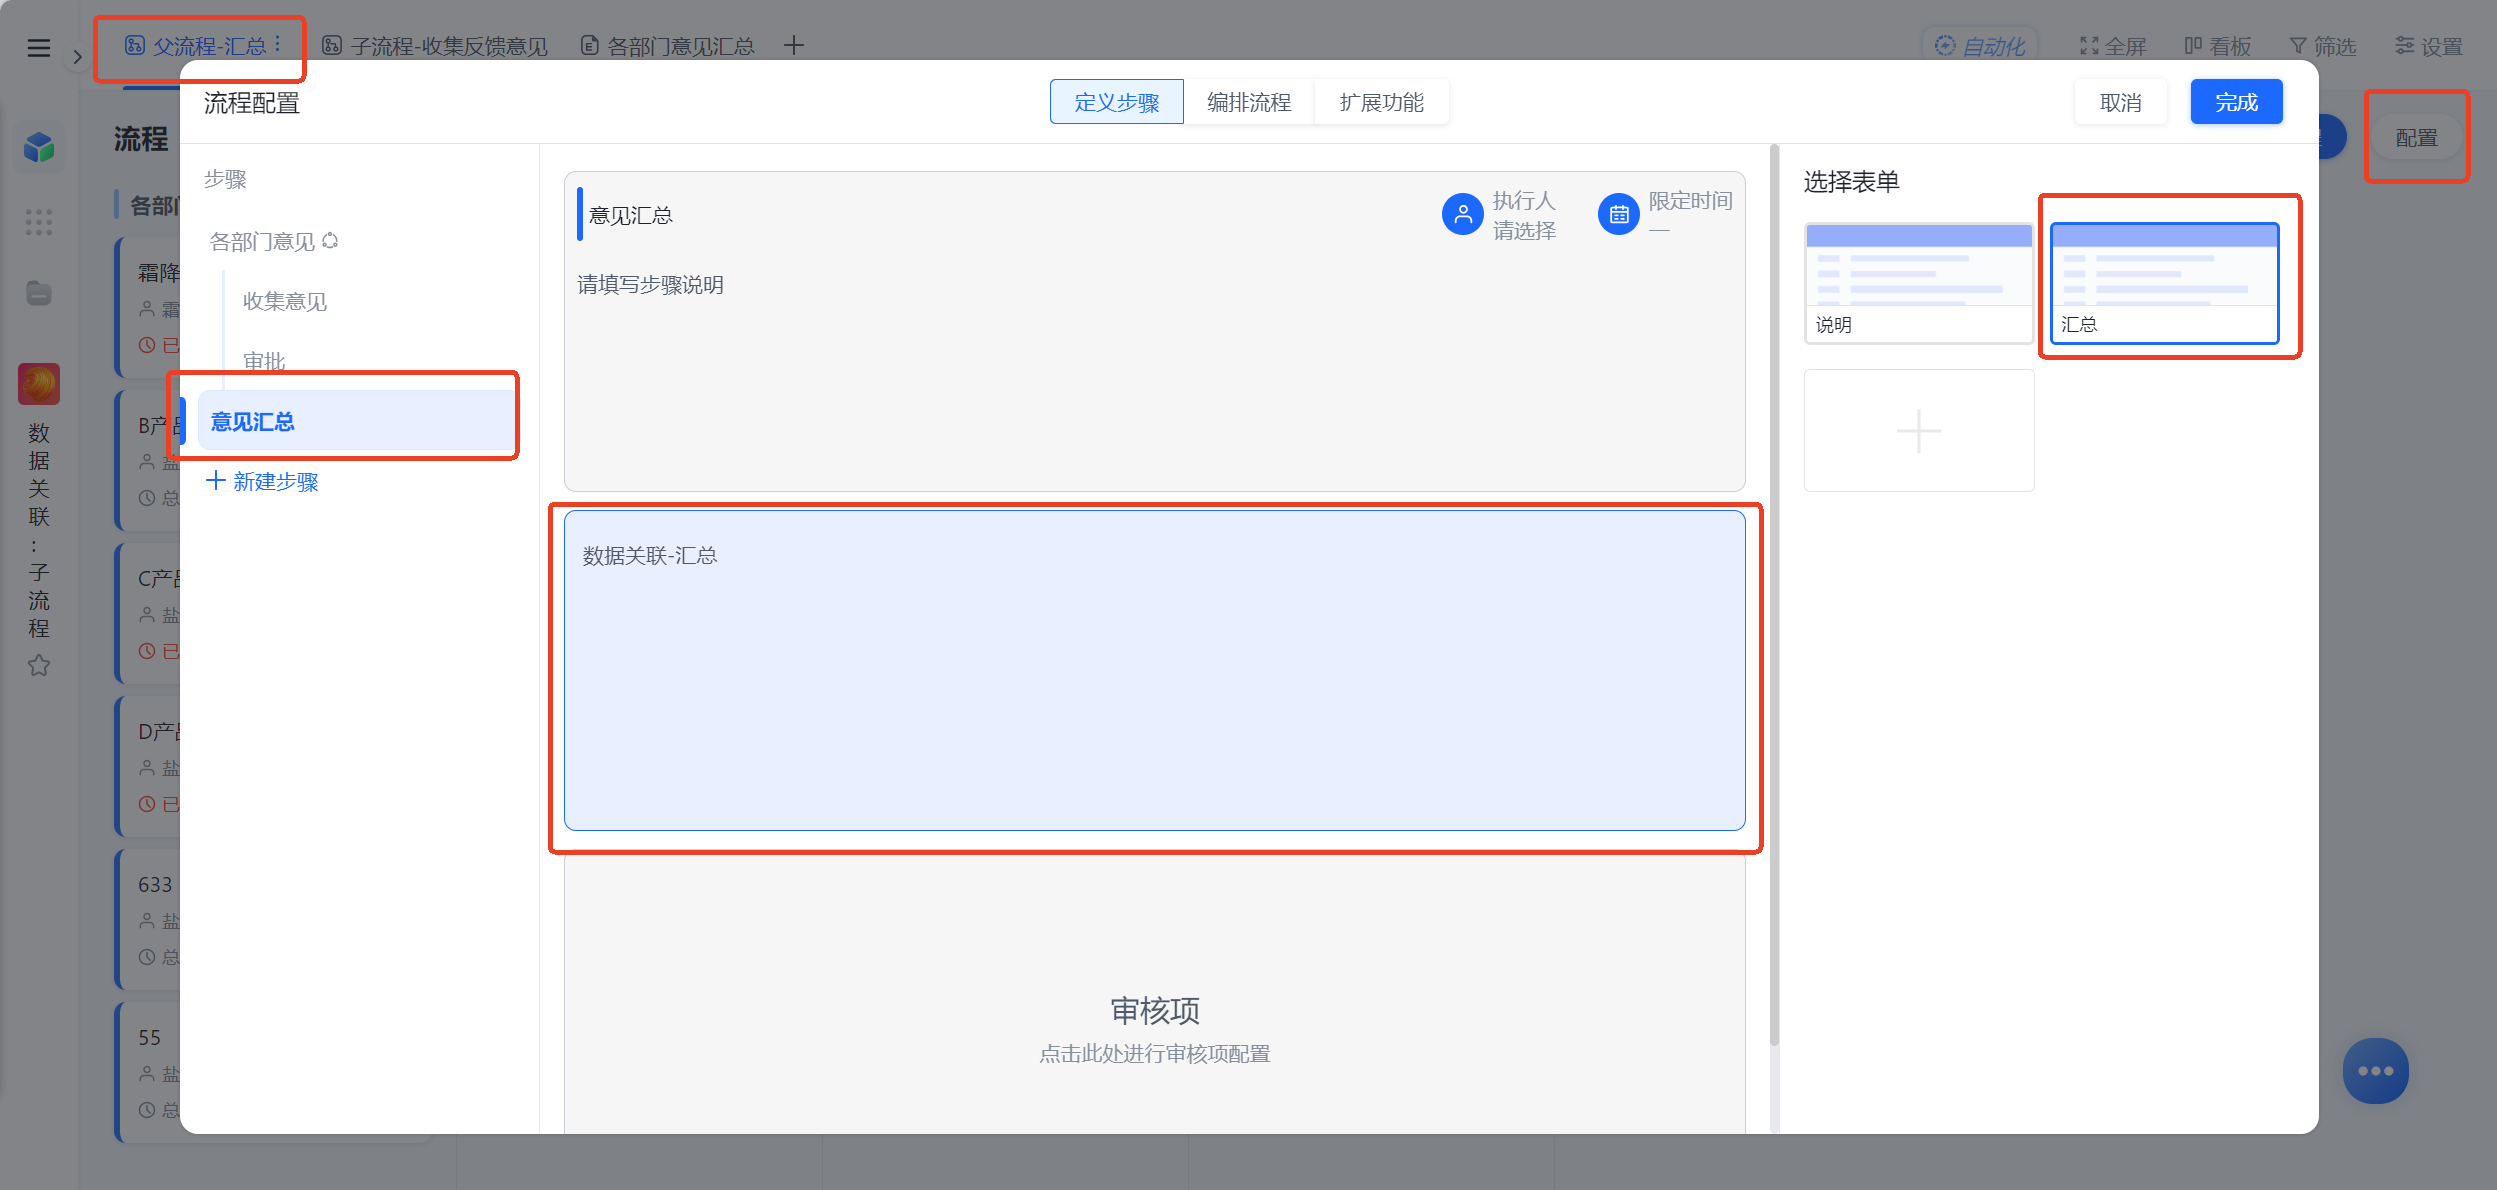Click the 限定时间 calendar icon
This screenshot has height=1190, width=2497.
(x=1618, y=214)
